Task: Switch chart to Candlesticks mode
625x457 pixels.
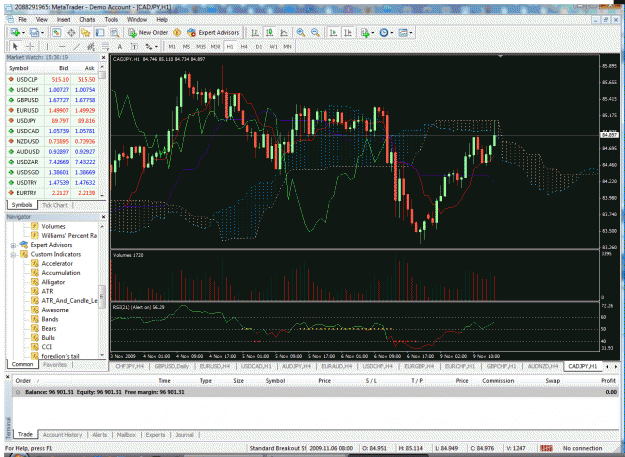Action: pyautogui.click(x=269, y=33)
